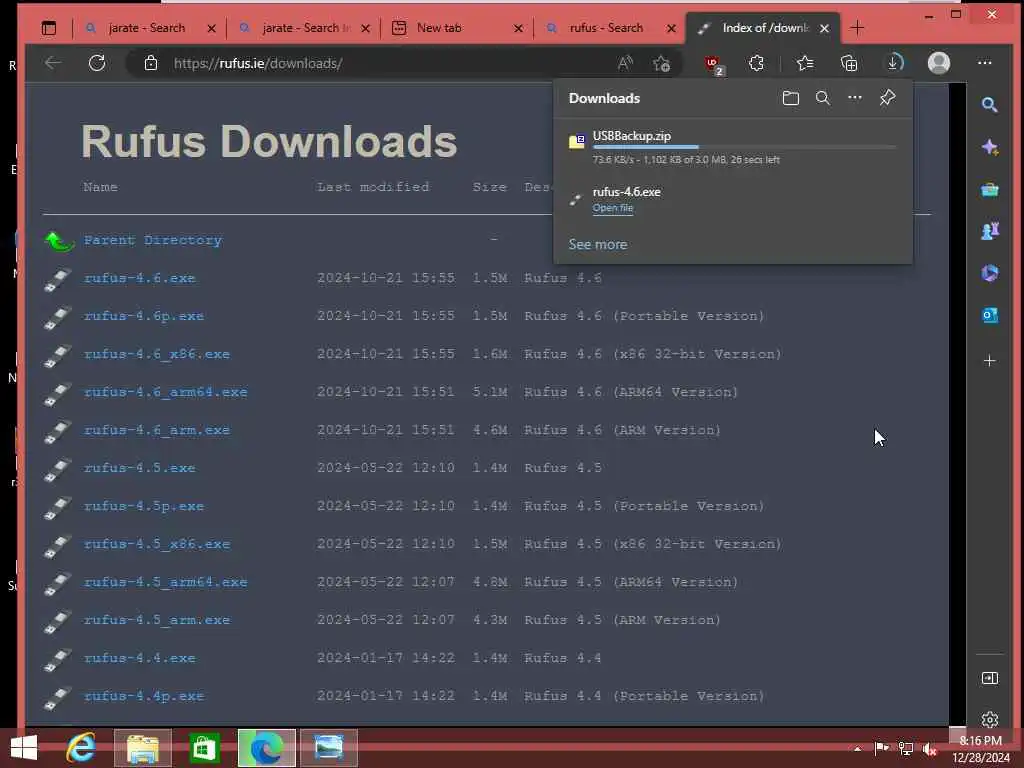Open the tab actions menu icon
This screenshot has height=768, width=1024.
[x=49, y=28]
